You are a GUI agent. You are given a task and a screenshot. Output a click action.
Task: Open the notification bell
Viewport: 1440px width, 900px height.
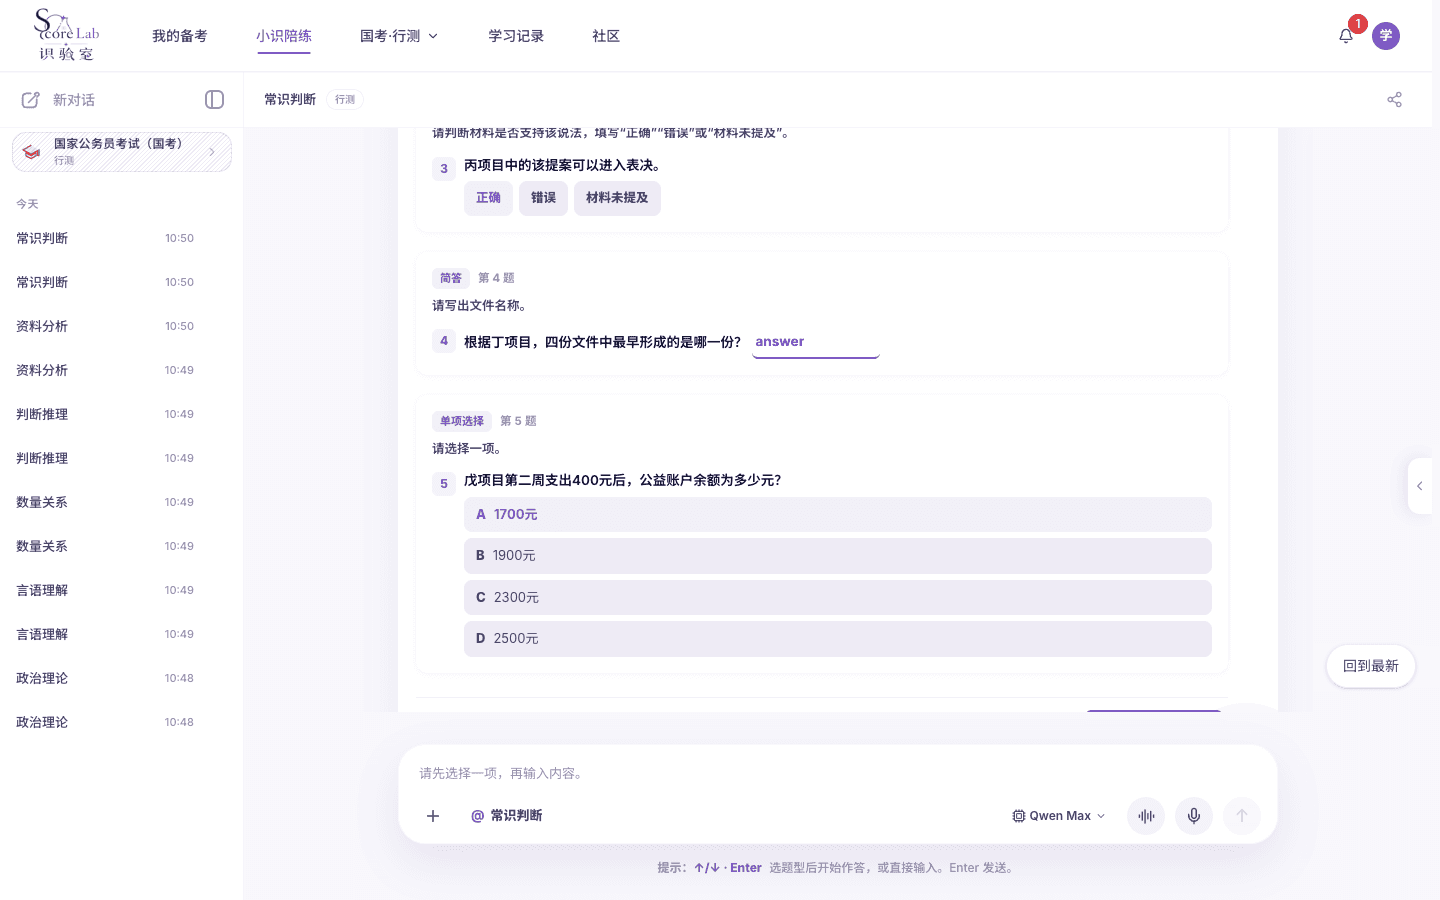(1346, 36)
